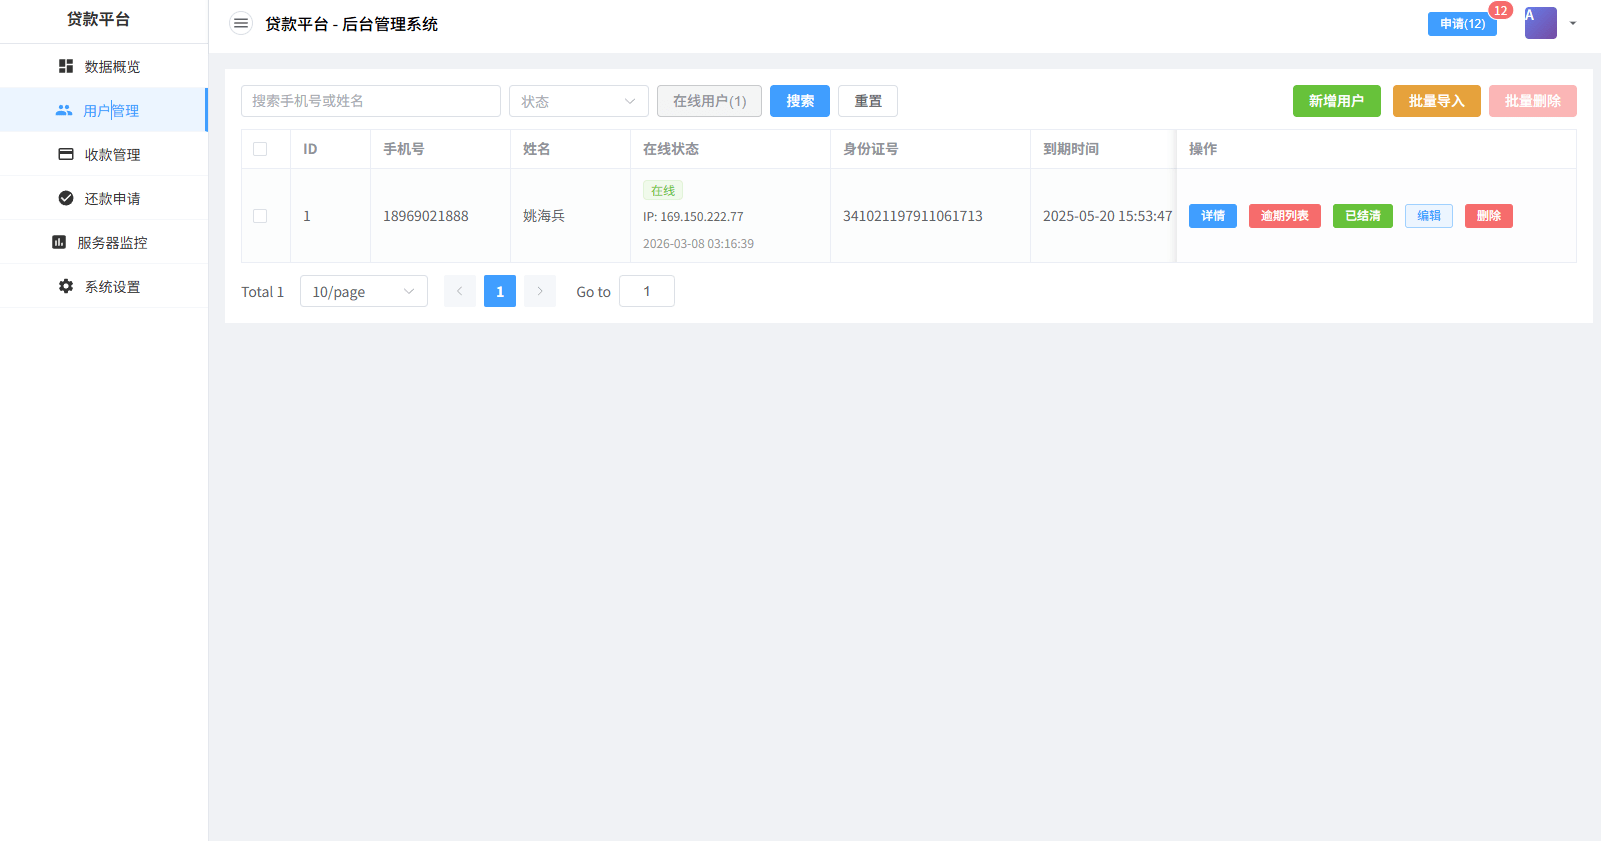Expand the account dropdown arrow beside avatar
Viewport: 1601px width, 841px height.
click(x=1573, y=23)
